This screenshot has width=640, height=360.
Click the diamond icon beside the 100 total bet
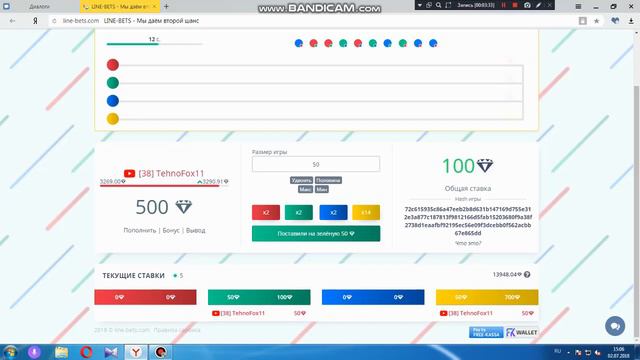485,165
